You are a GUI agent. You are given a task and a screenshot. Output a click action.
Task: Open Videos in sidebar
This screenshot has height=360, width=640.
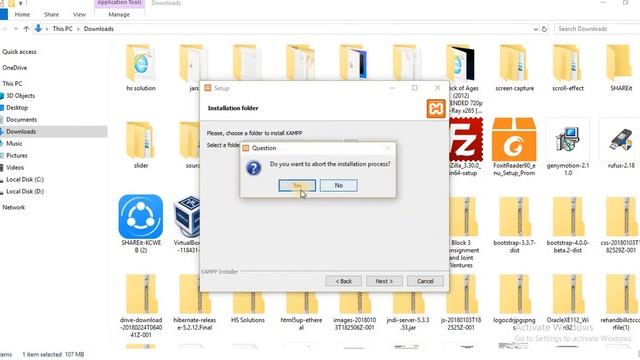[x=15, y=167]
